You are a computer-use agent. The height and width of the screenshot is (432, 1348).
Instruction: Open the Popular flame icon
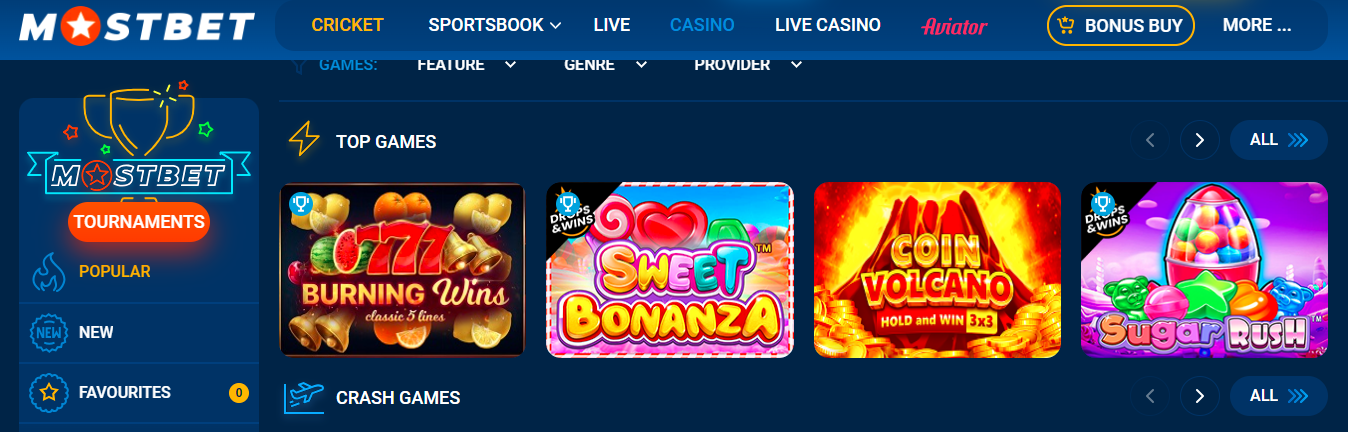tap(49, 272)
